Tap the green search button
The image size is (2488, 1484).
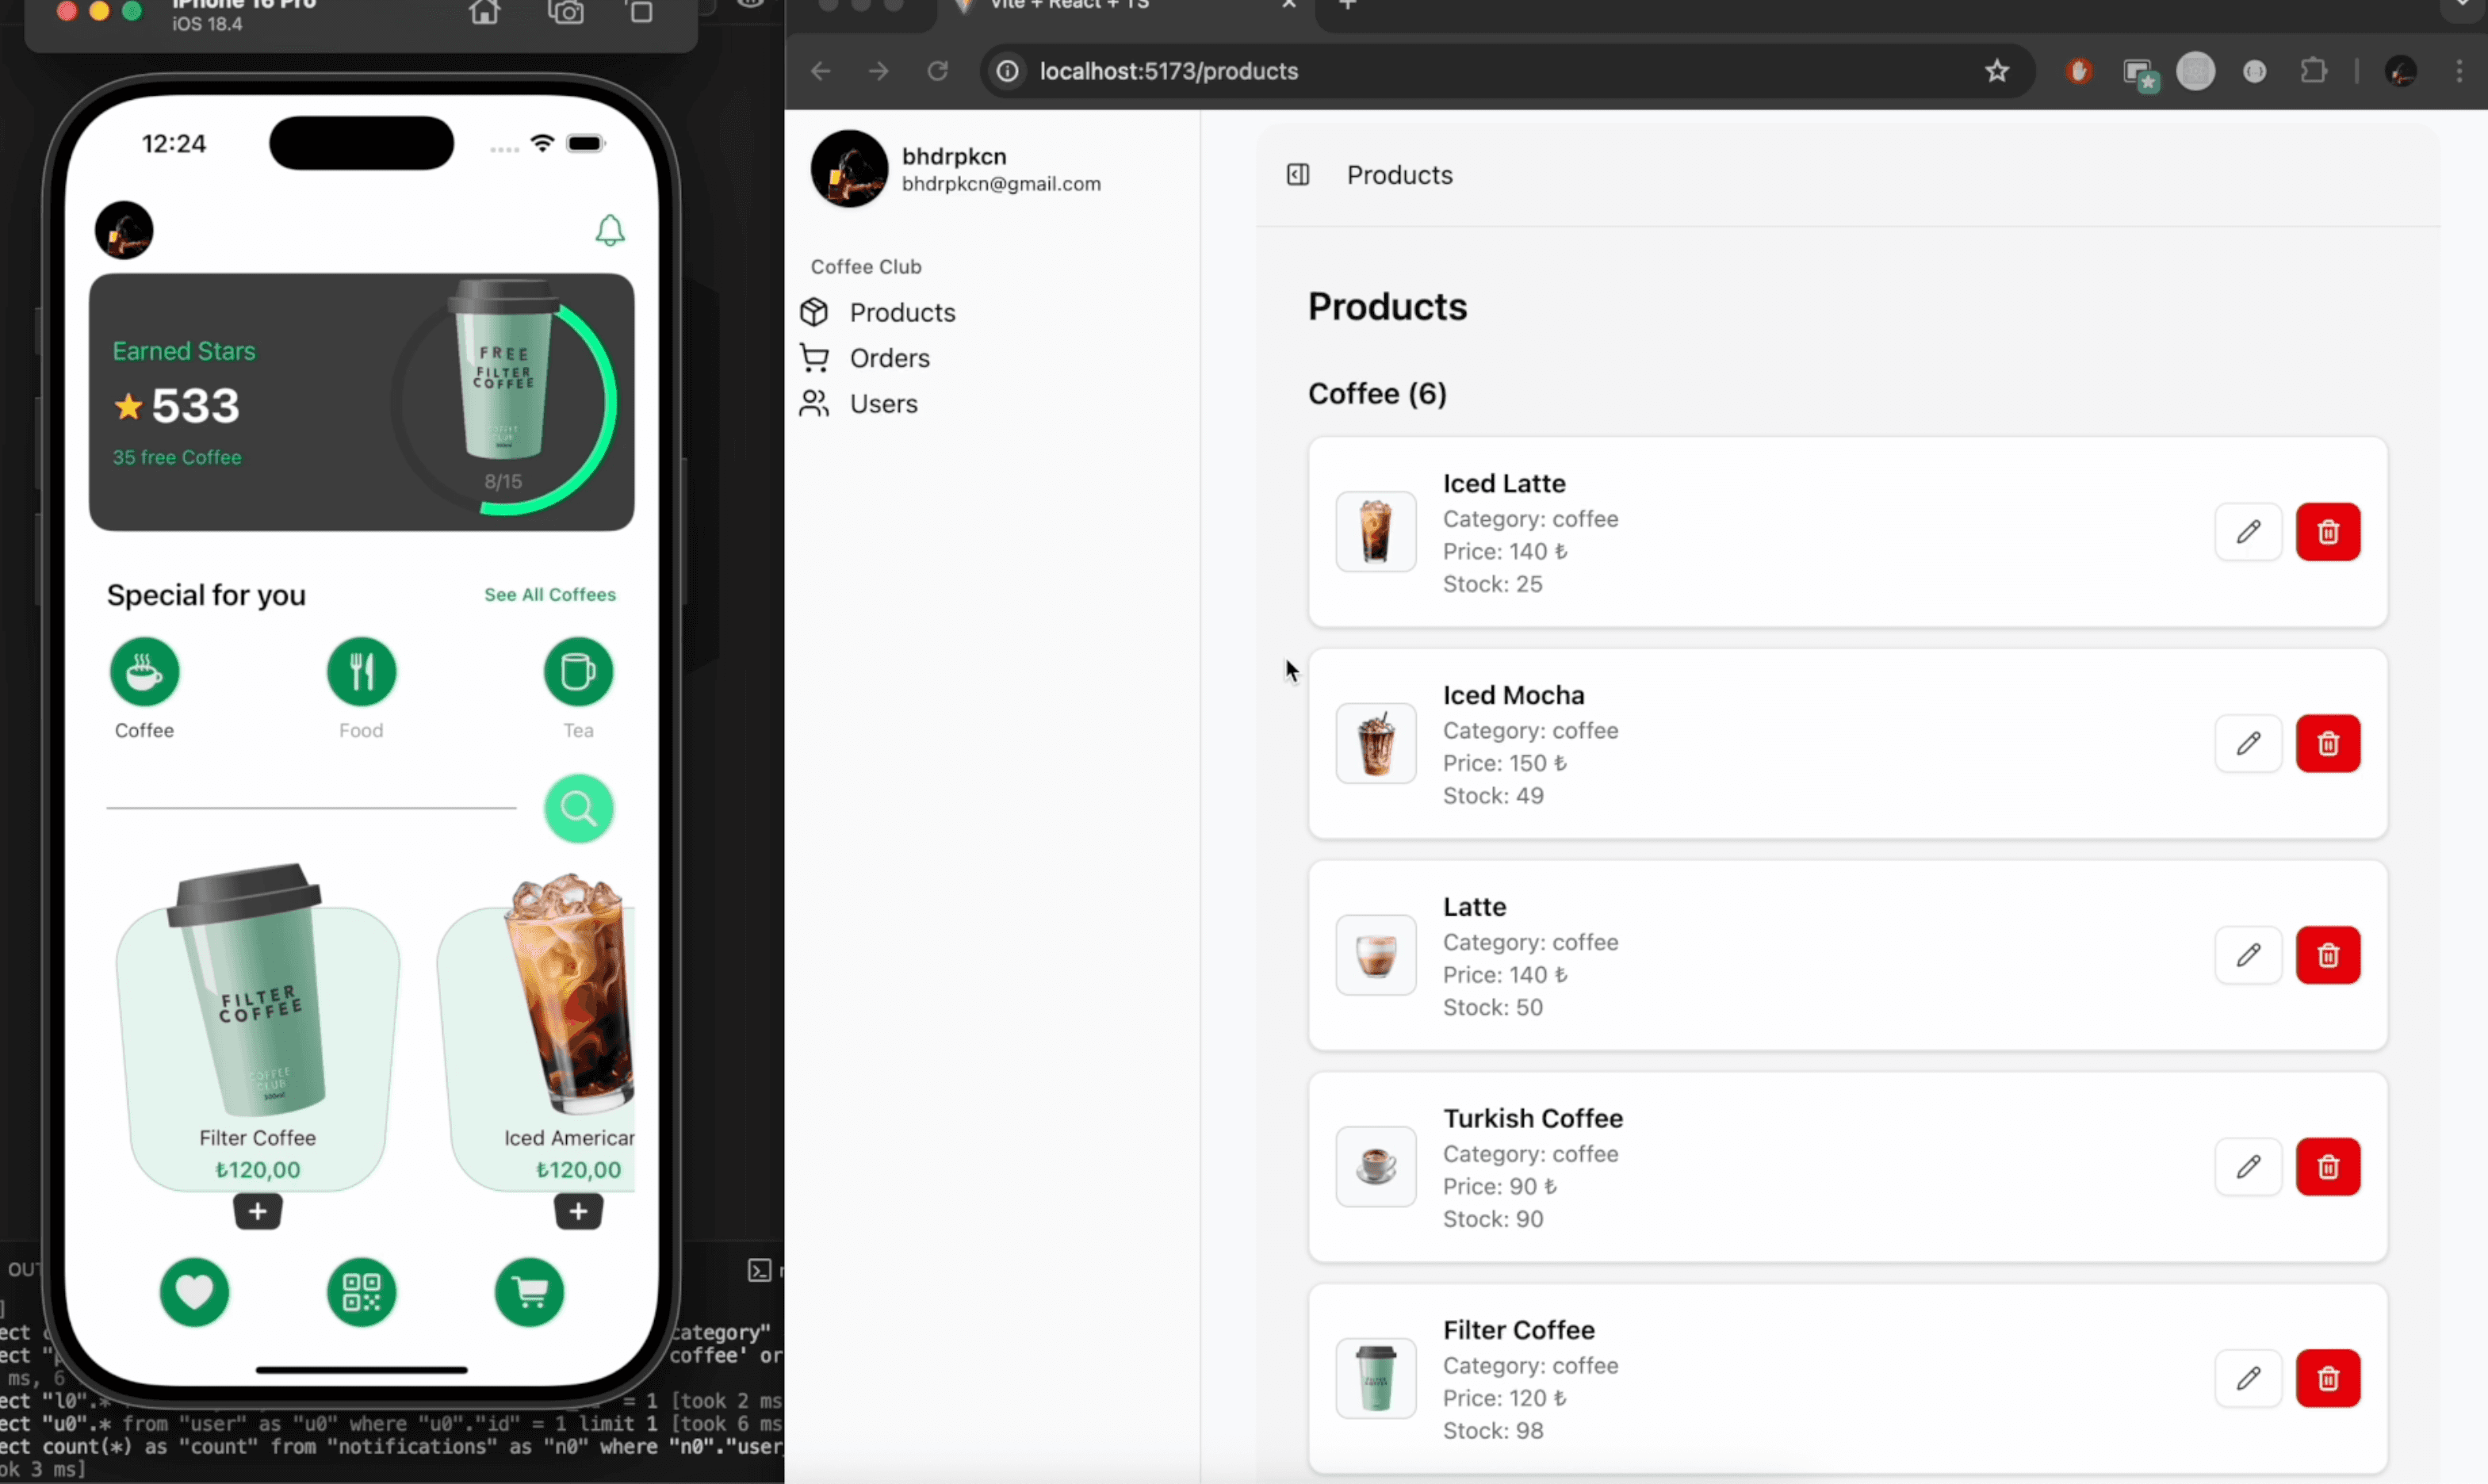click(x=578, y=808)
